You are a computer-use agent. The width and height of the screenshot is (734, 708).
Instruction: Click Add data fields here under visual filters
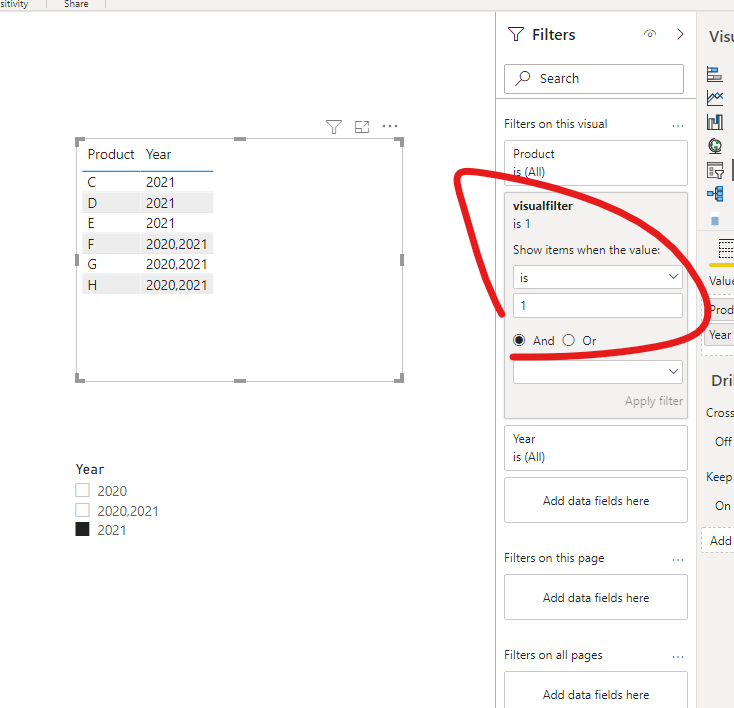[595, 500]
